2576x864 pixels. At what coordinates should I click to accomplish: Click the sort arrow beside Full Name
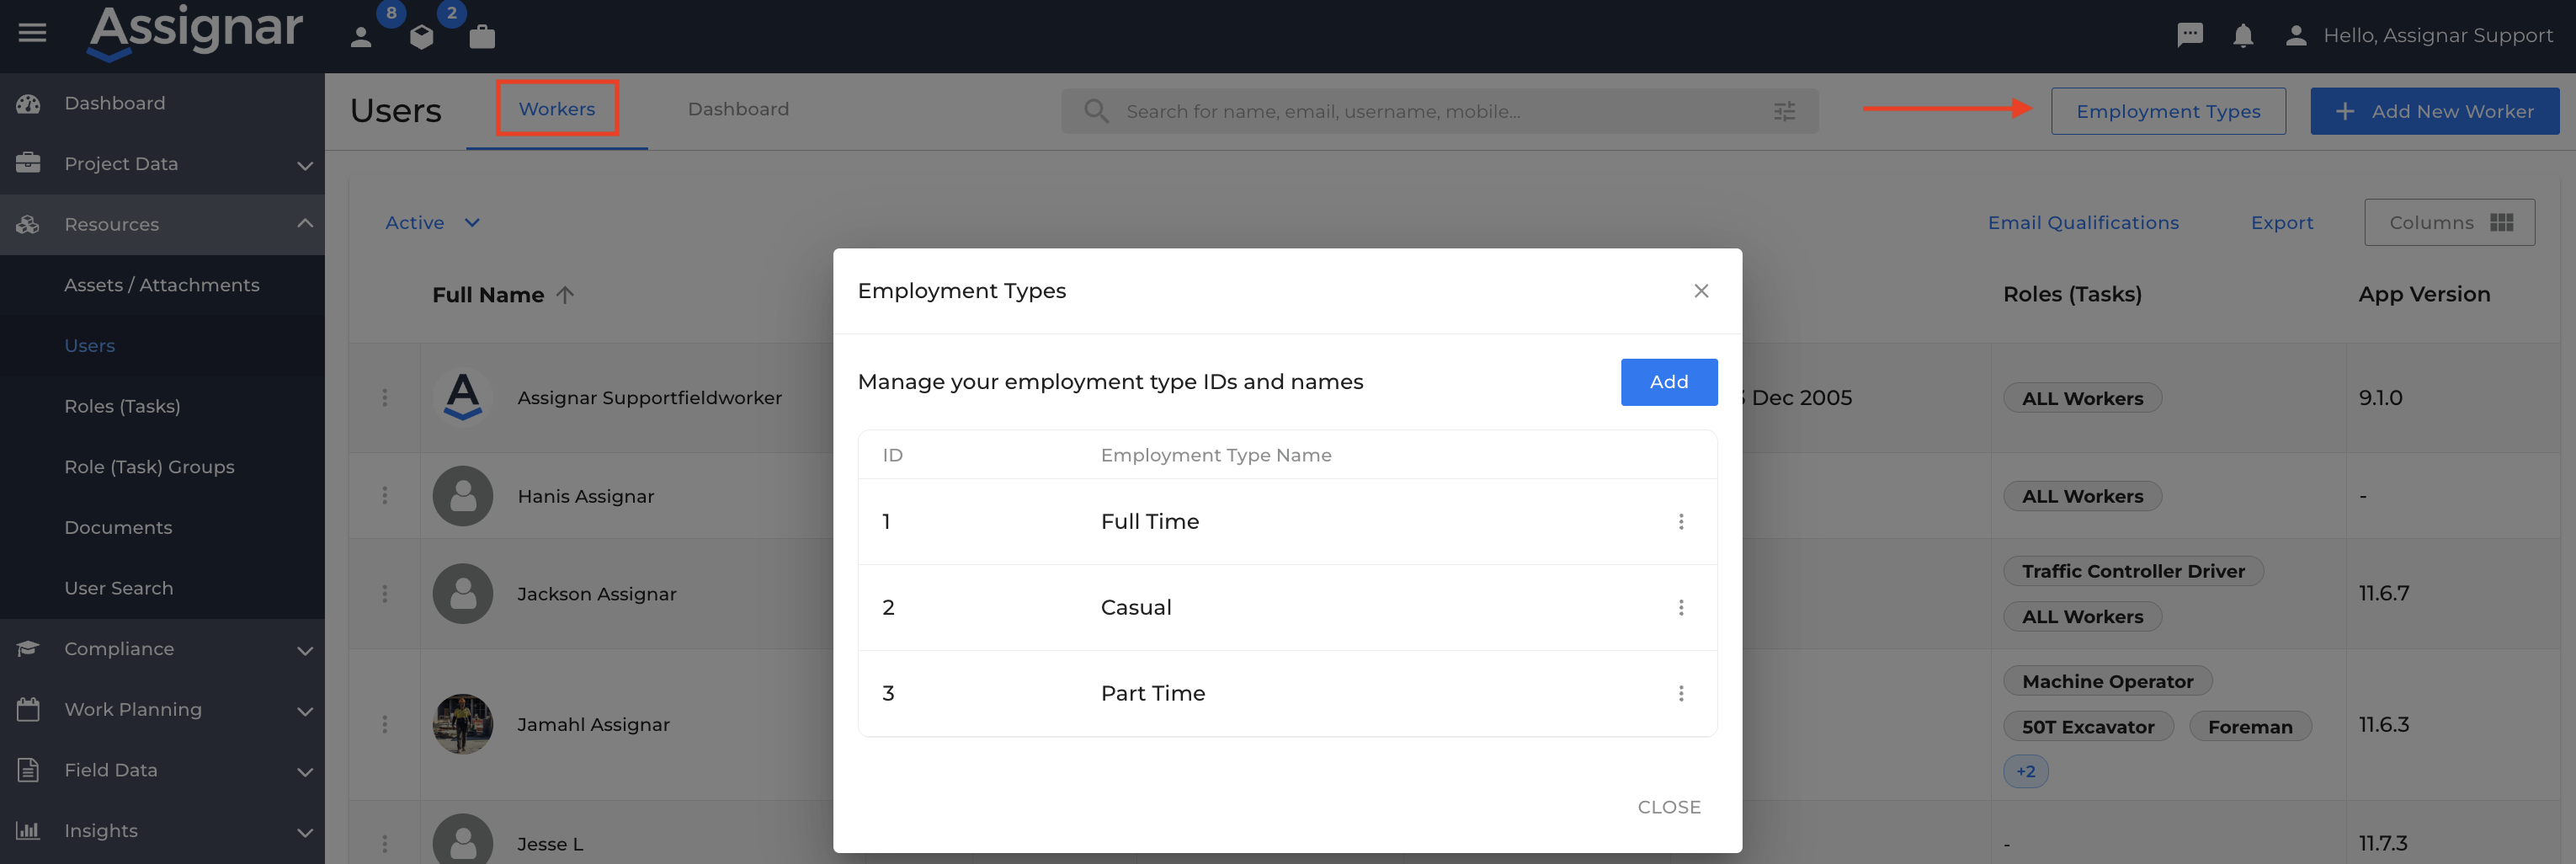point(565,295)
